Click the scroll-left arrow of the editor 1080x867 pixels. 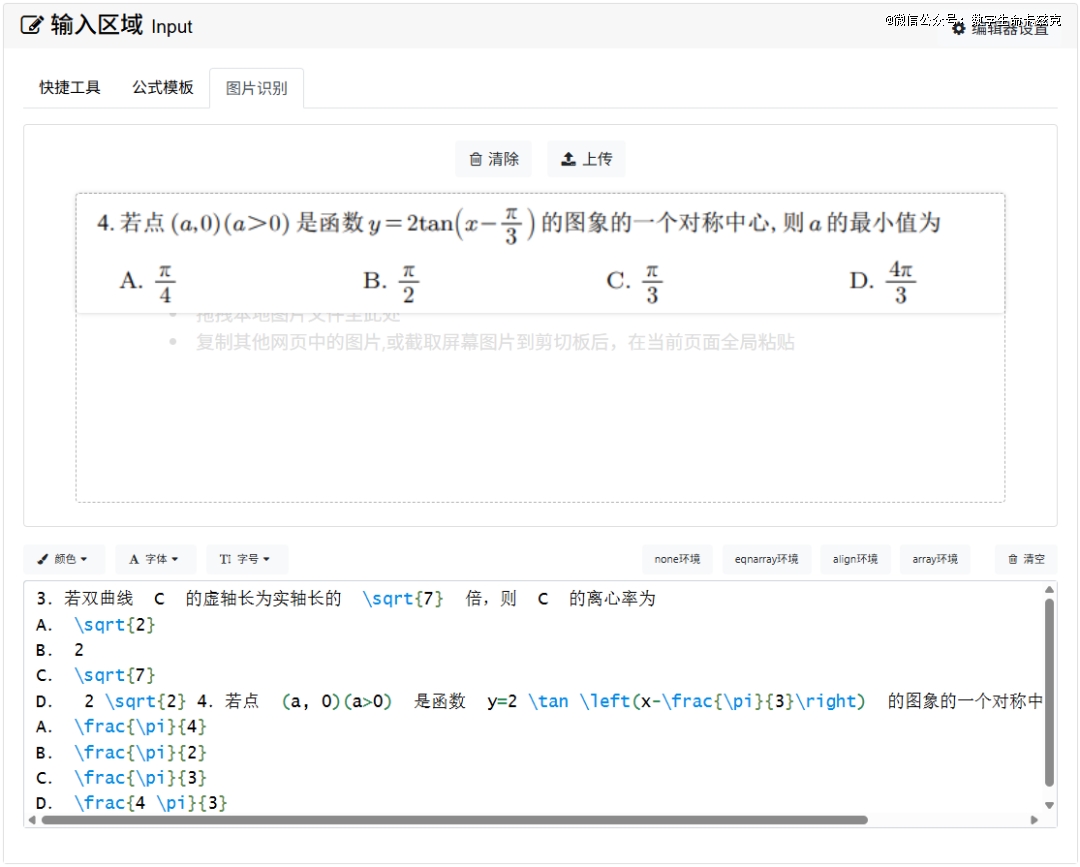coord(32,820)
